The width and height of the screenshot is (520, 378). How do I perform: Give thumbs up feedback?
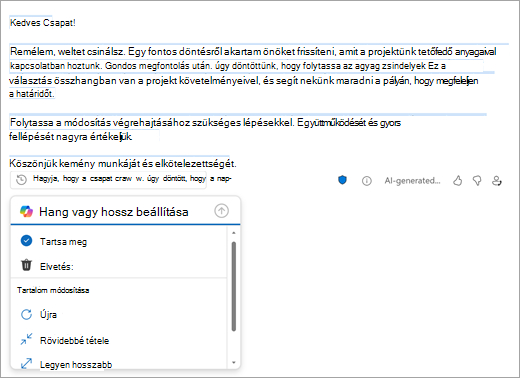pos(458,181)
